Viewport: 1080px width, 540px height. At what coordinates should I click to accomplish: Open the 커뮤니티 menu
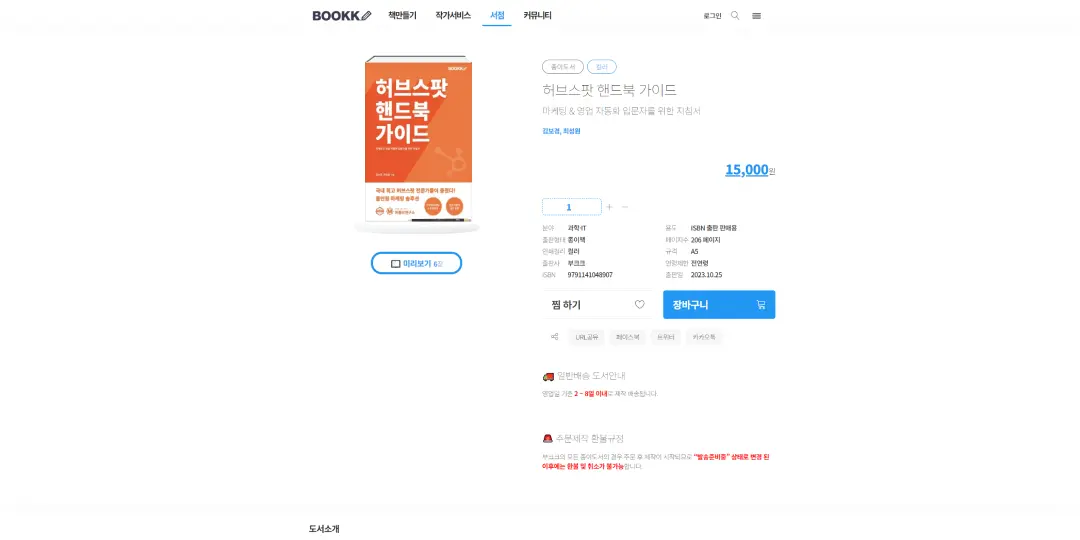(x=537, y=15)
